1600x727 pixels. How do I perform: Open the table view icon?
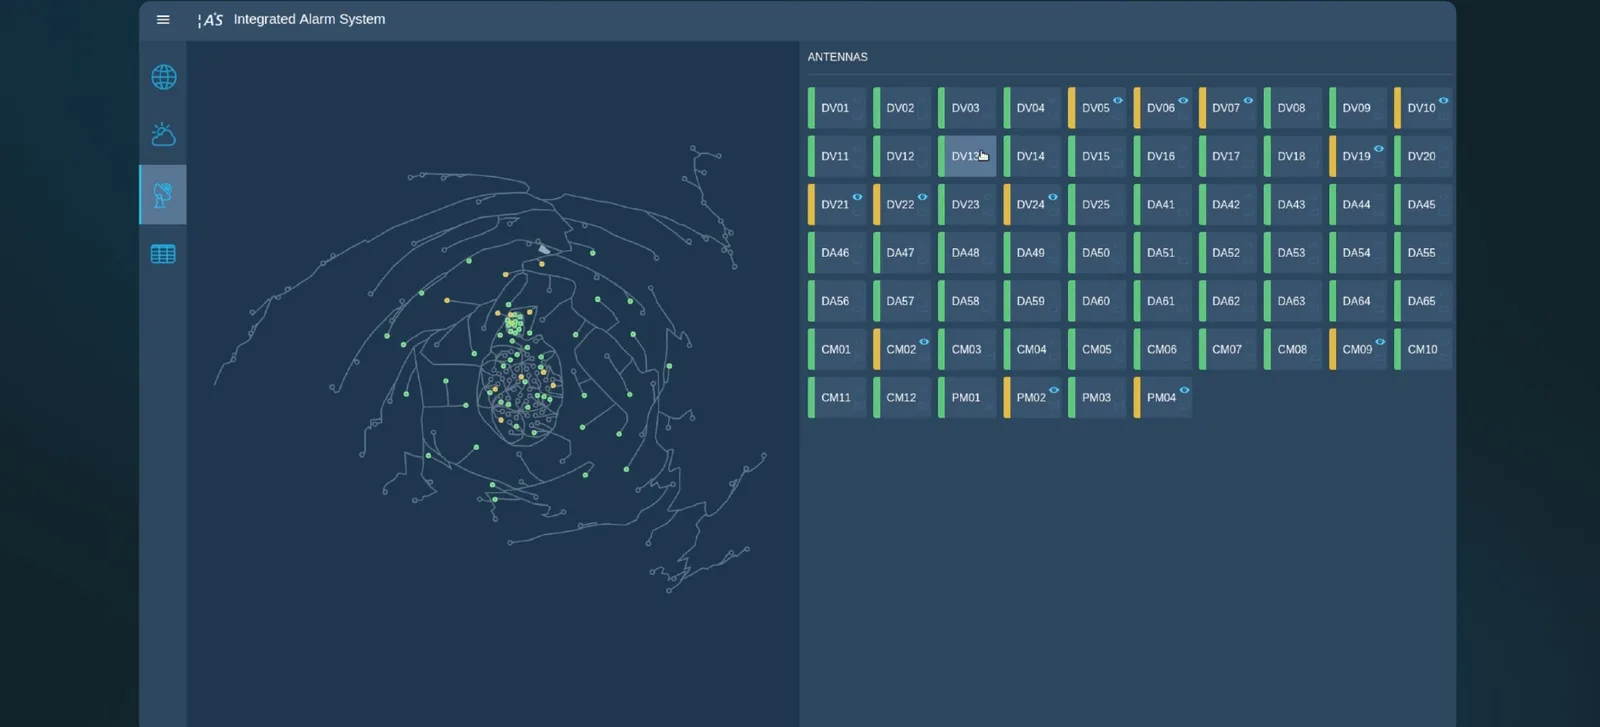(x=163, y=254)
